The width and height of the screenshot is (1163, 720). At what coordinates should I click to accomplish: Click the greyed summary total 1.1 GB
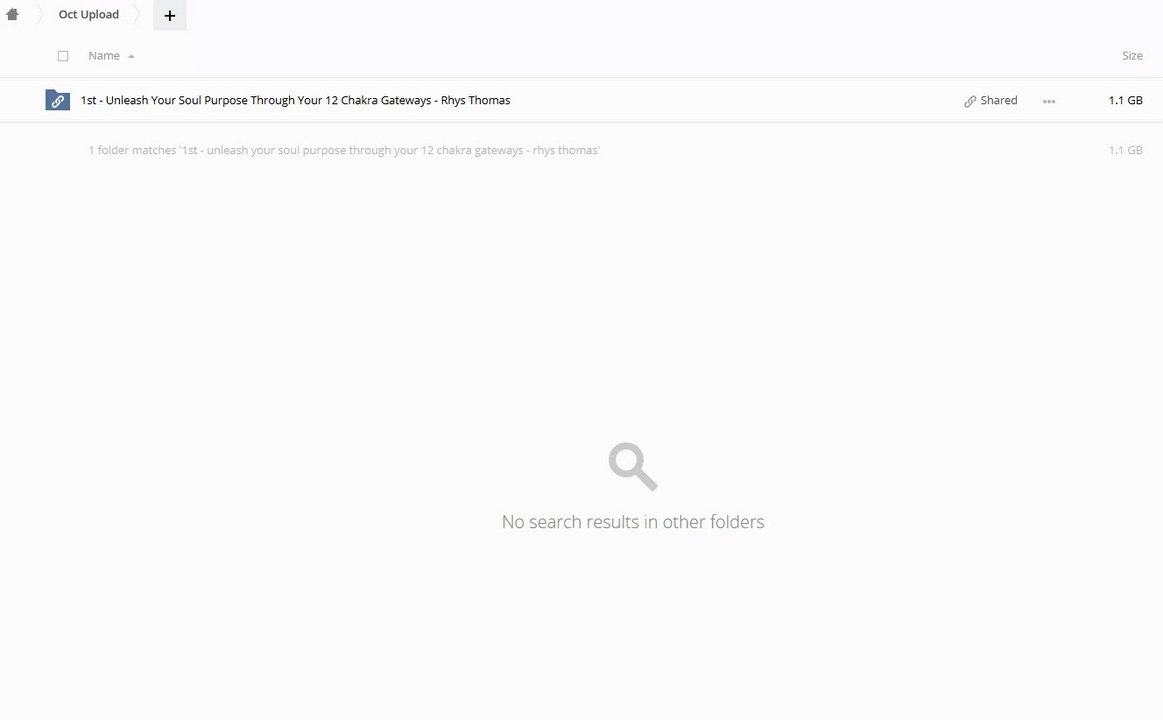click(x=1124, y=150)
